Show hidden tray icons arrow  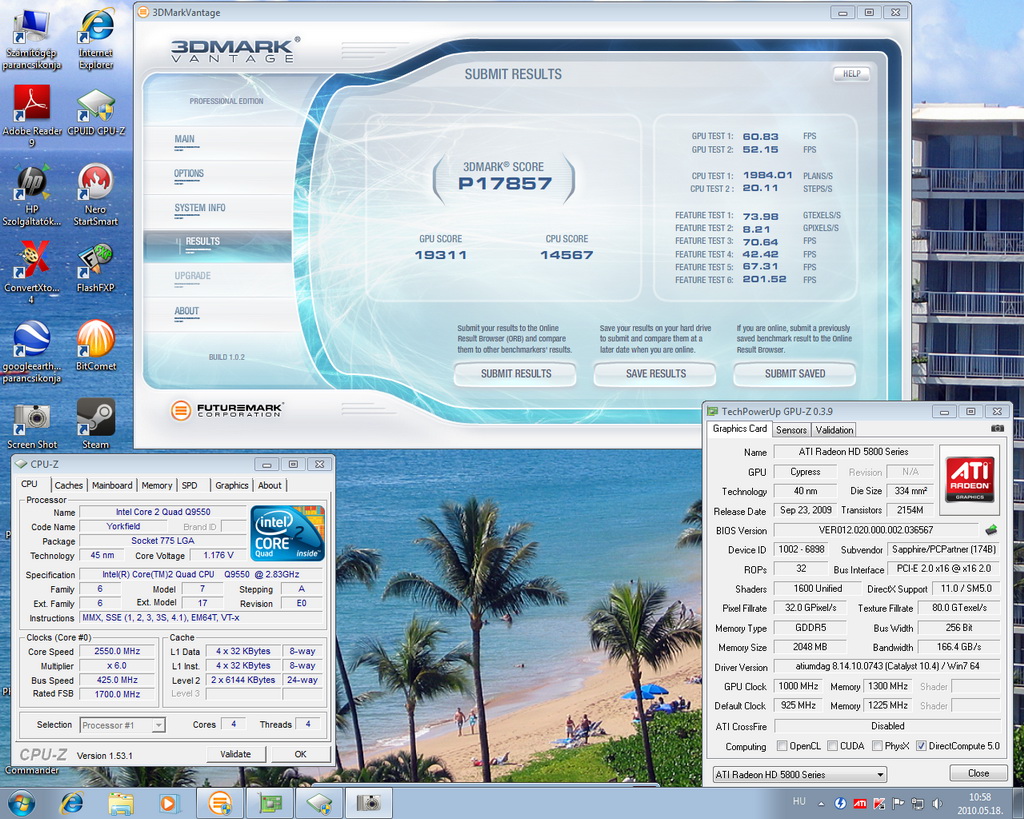(821, 804)
